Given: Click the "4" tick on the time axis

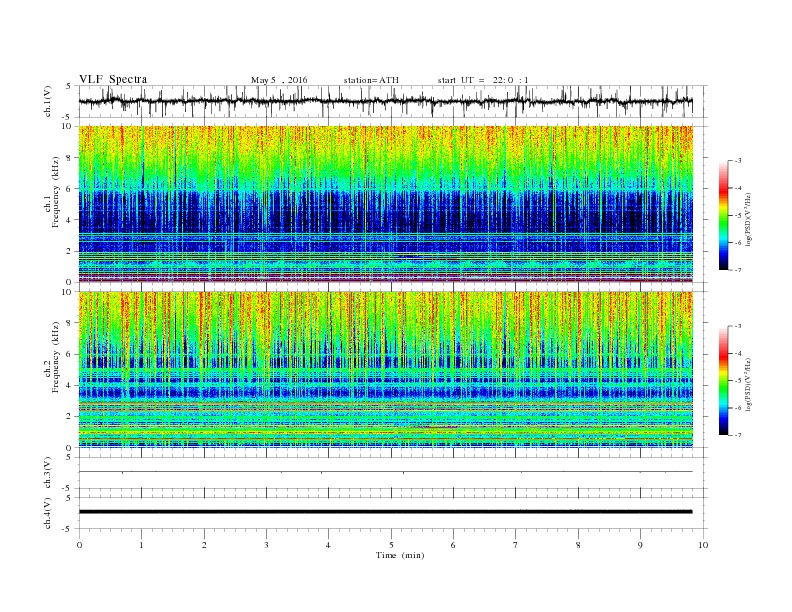Looking at the screenshot, I should pos(328,545).
